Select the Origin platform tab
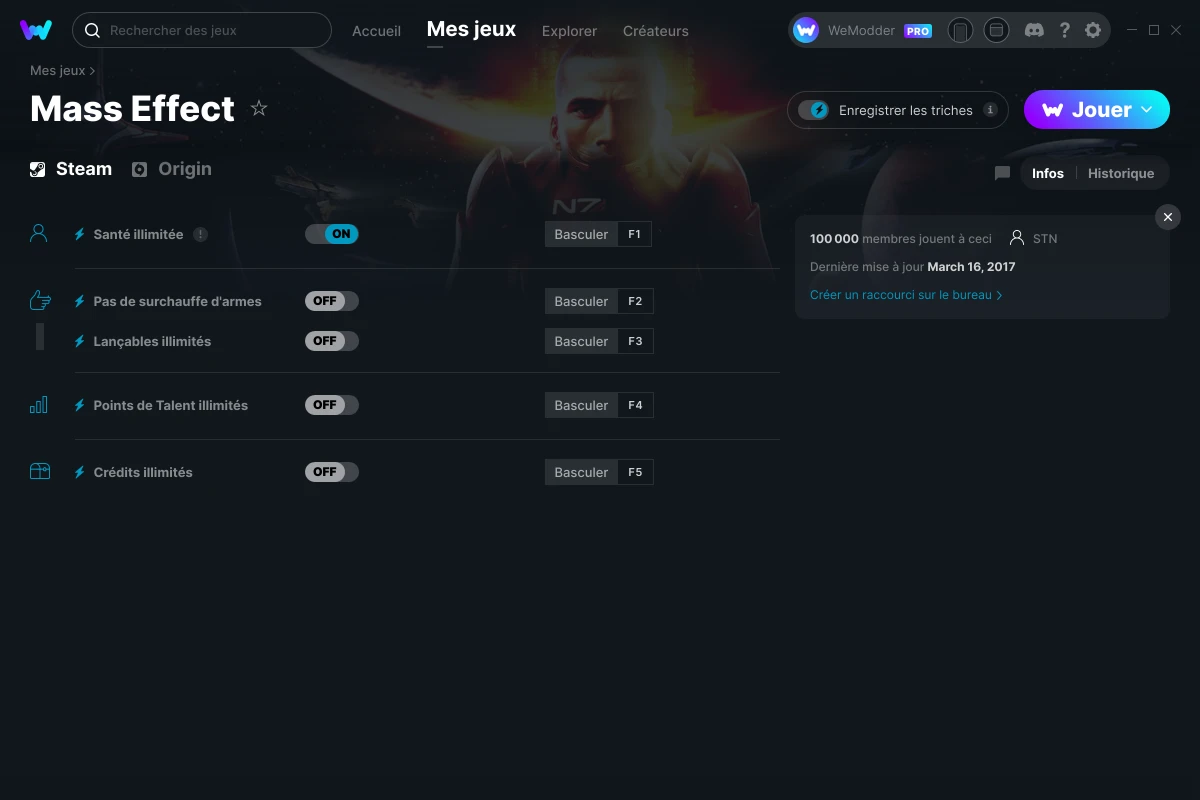The image size is (1200, 800). [172, 169]
